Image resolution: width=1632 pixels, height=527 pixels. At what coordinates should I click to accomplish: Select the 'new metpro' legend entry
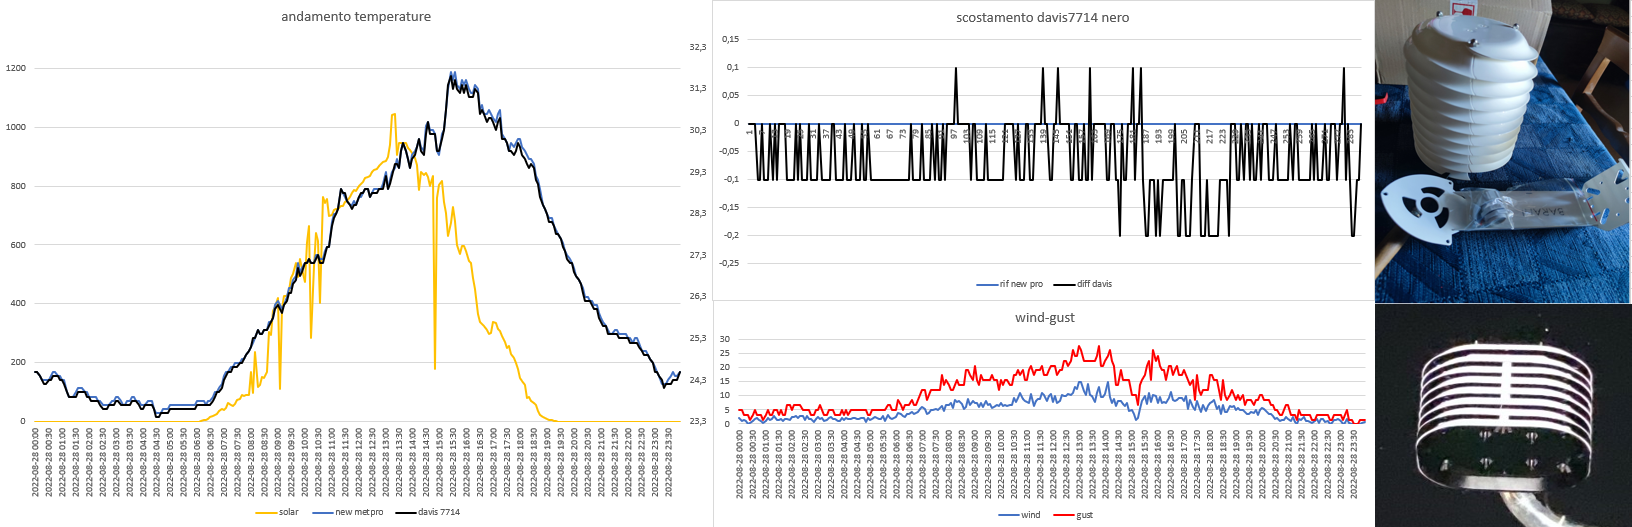(359, 512)
